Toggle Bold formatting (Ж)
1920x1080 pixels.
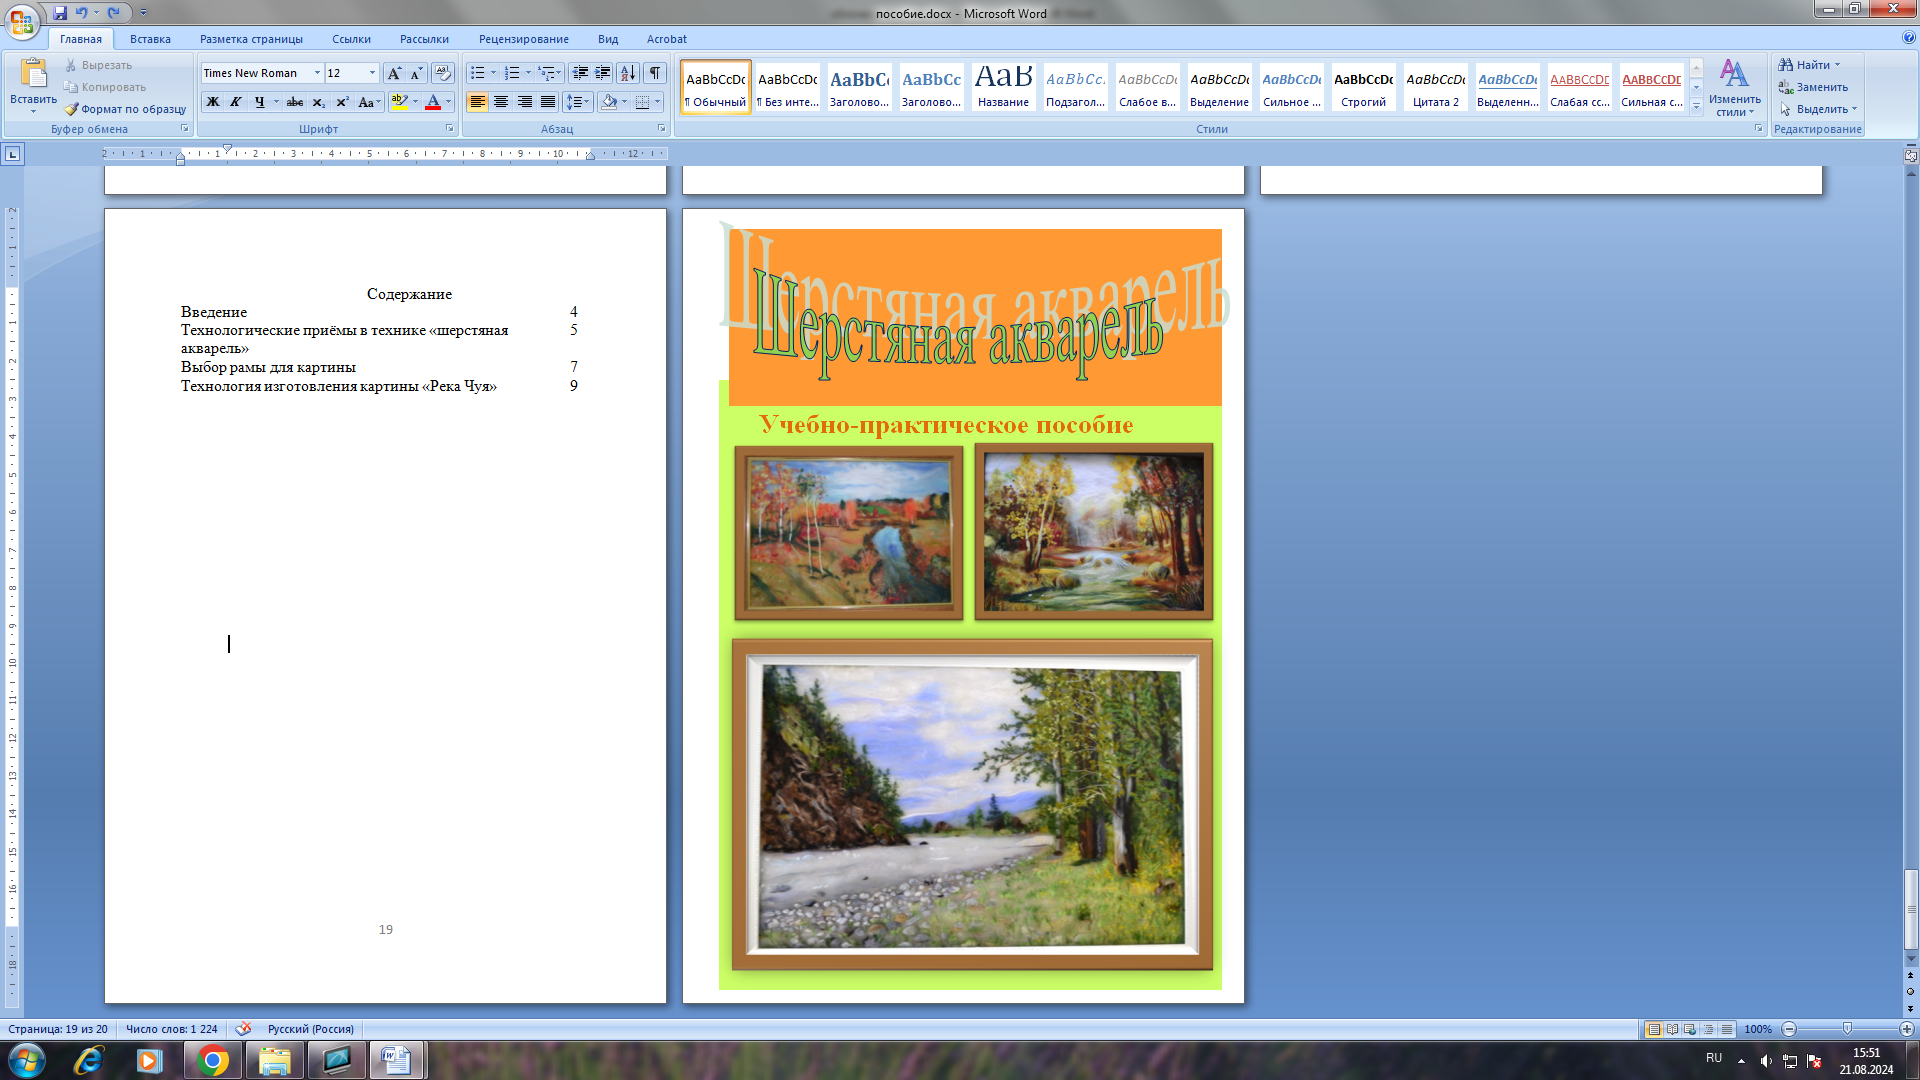213,102
